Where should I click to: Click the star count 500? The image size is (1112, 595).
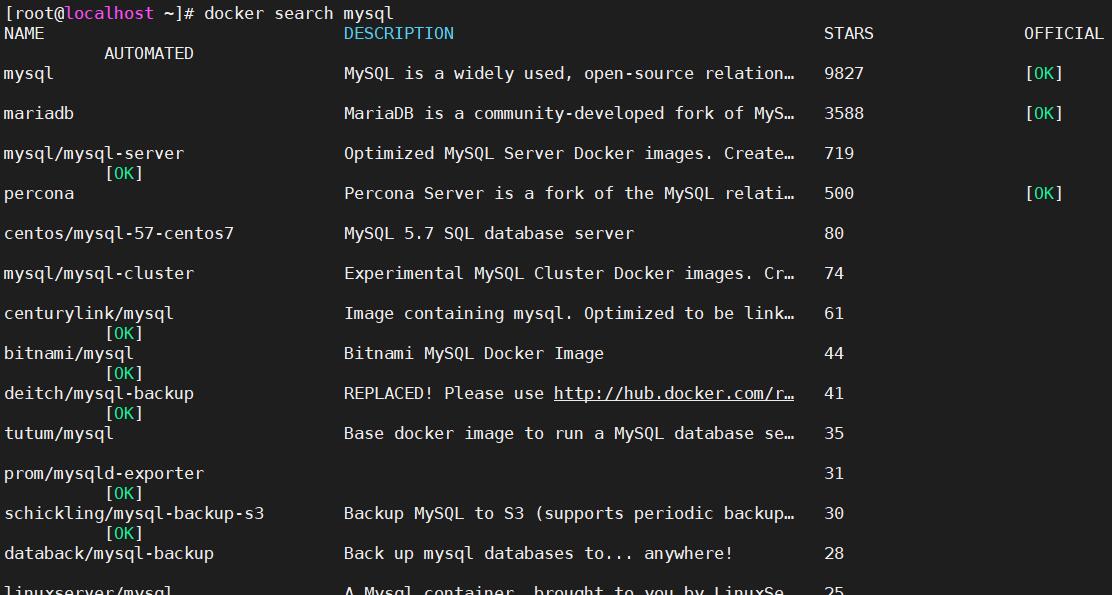coord(839,194)
